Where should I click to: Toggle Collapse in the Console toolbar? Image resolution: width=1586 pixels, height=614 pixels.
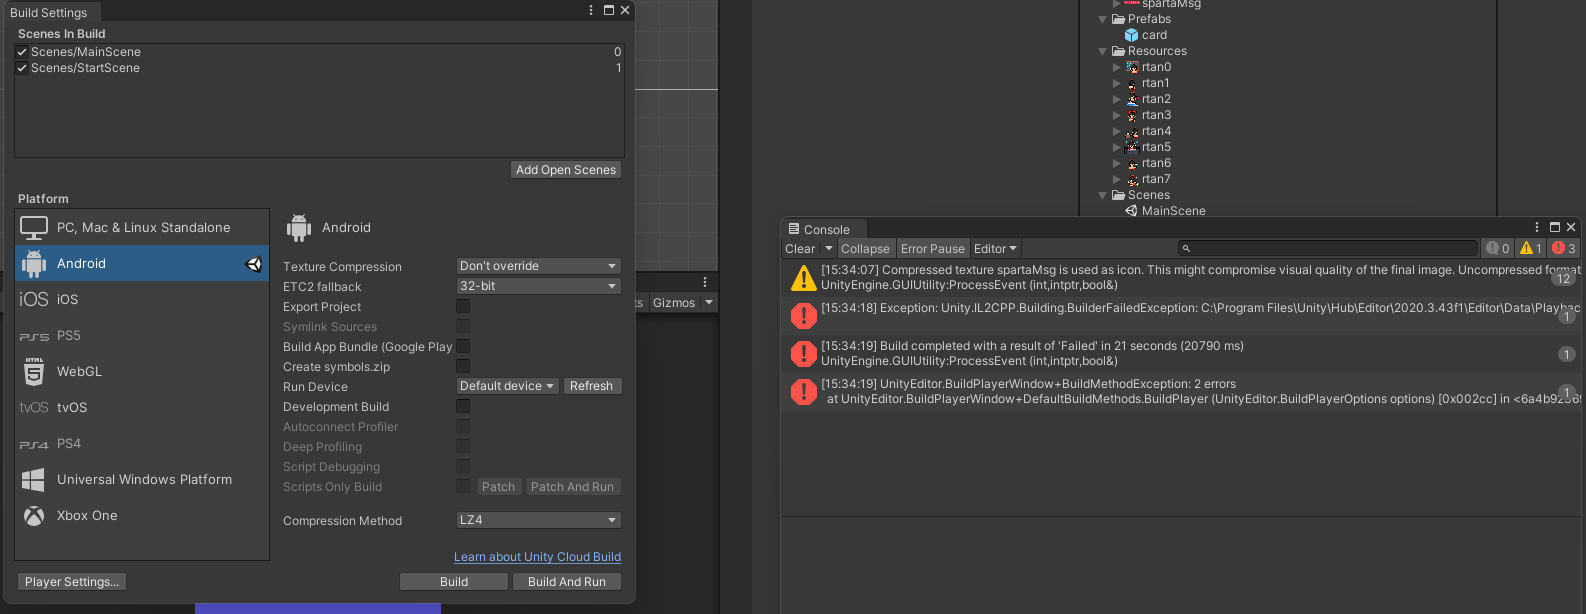(x=865, y=249)
